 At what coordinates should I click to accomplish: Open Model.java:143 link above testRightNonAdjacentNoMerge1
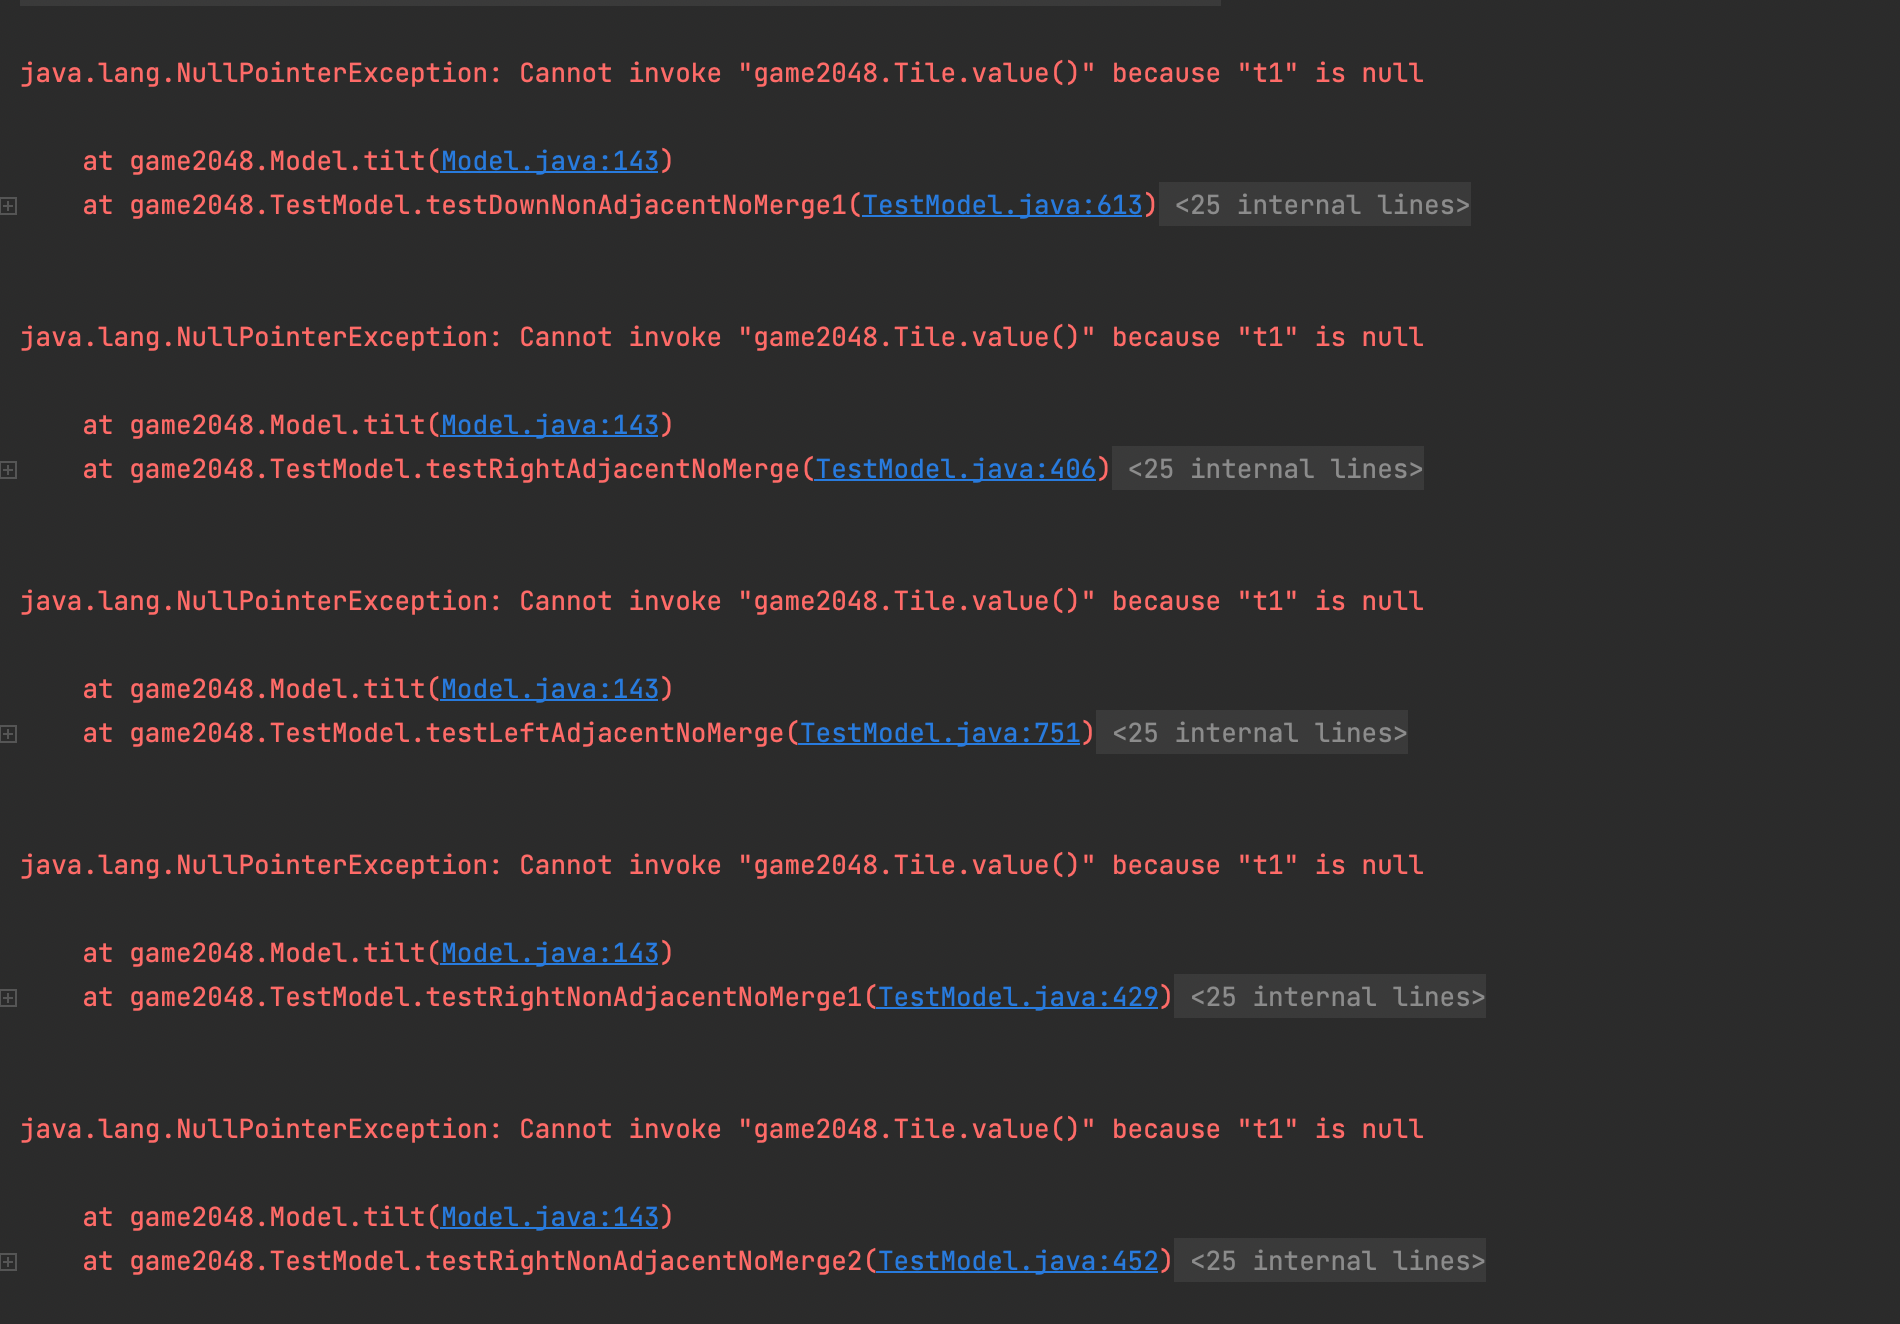550,953
